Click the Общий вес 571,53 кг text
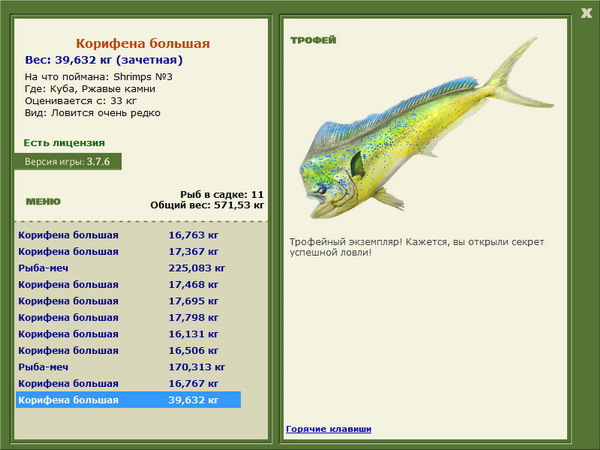Viewport: 600px width, 450px height. (x=207, y=204)
